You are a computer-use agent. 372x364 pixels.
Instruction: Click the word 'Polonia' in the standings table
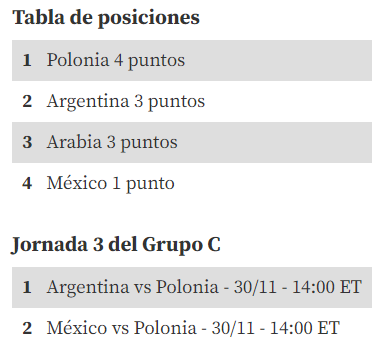click(78, 60)
